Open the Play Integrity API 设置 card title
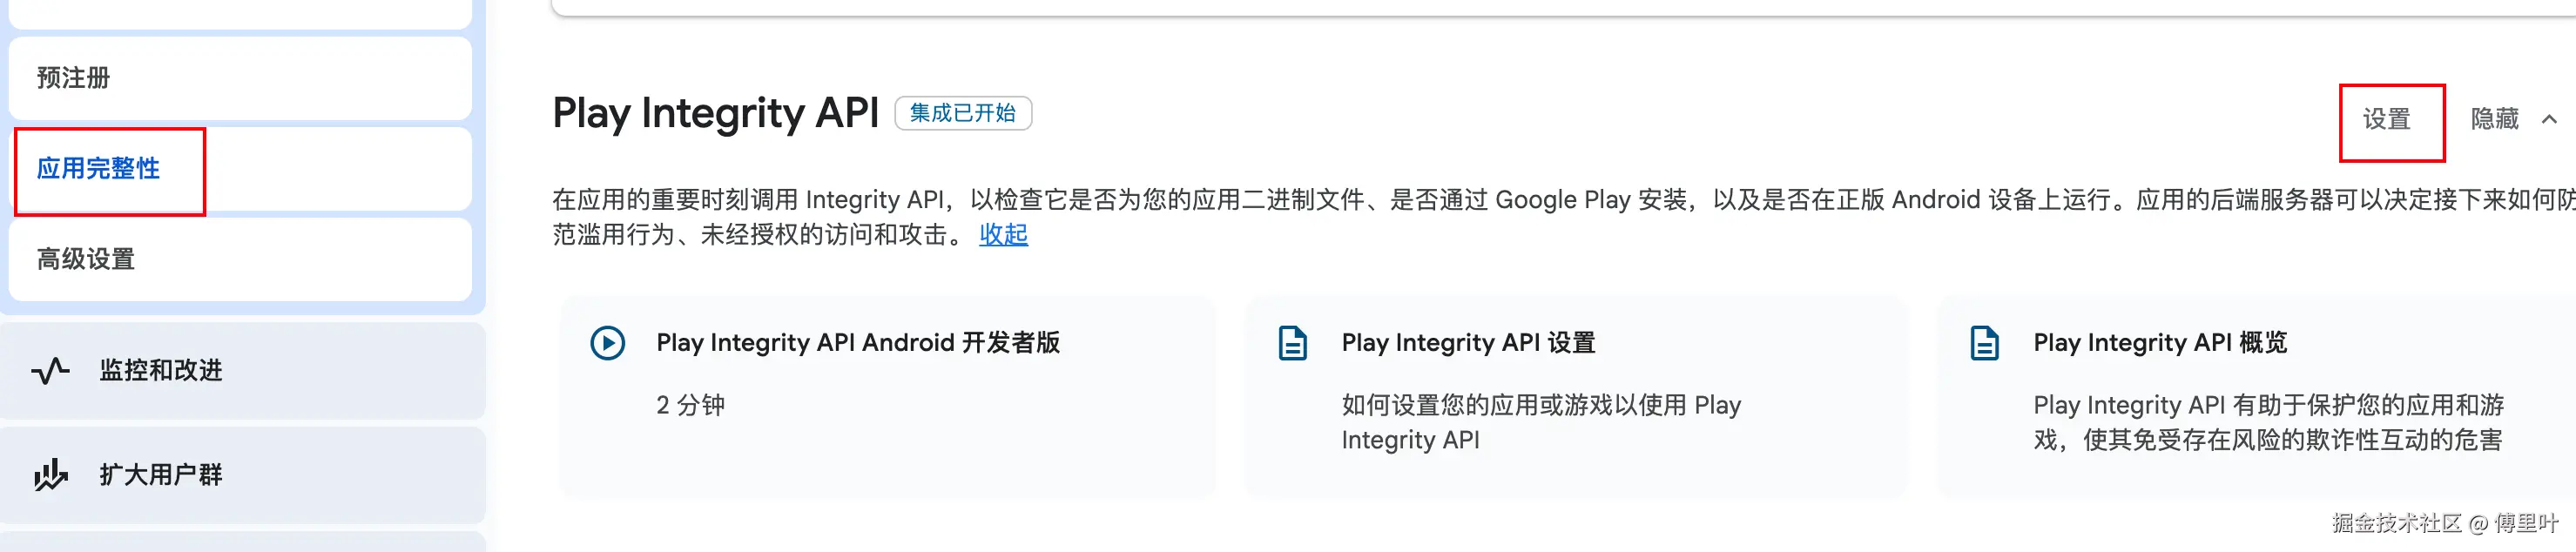The height and width of the screenshot is (552, 2576). (1467, 343)
